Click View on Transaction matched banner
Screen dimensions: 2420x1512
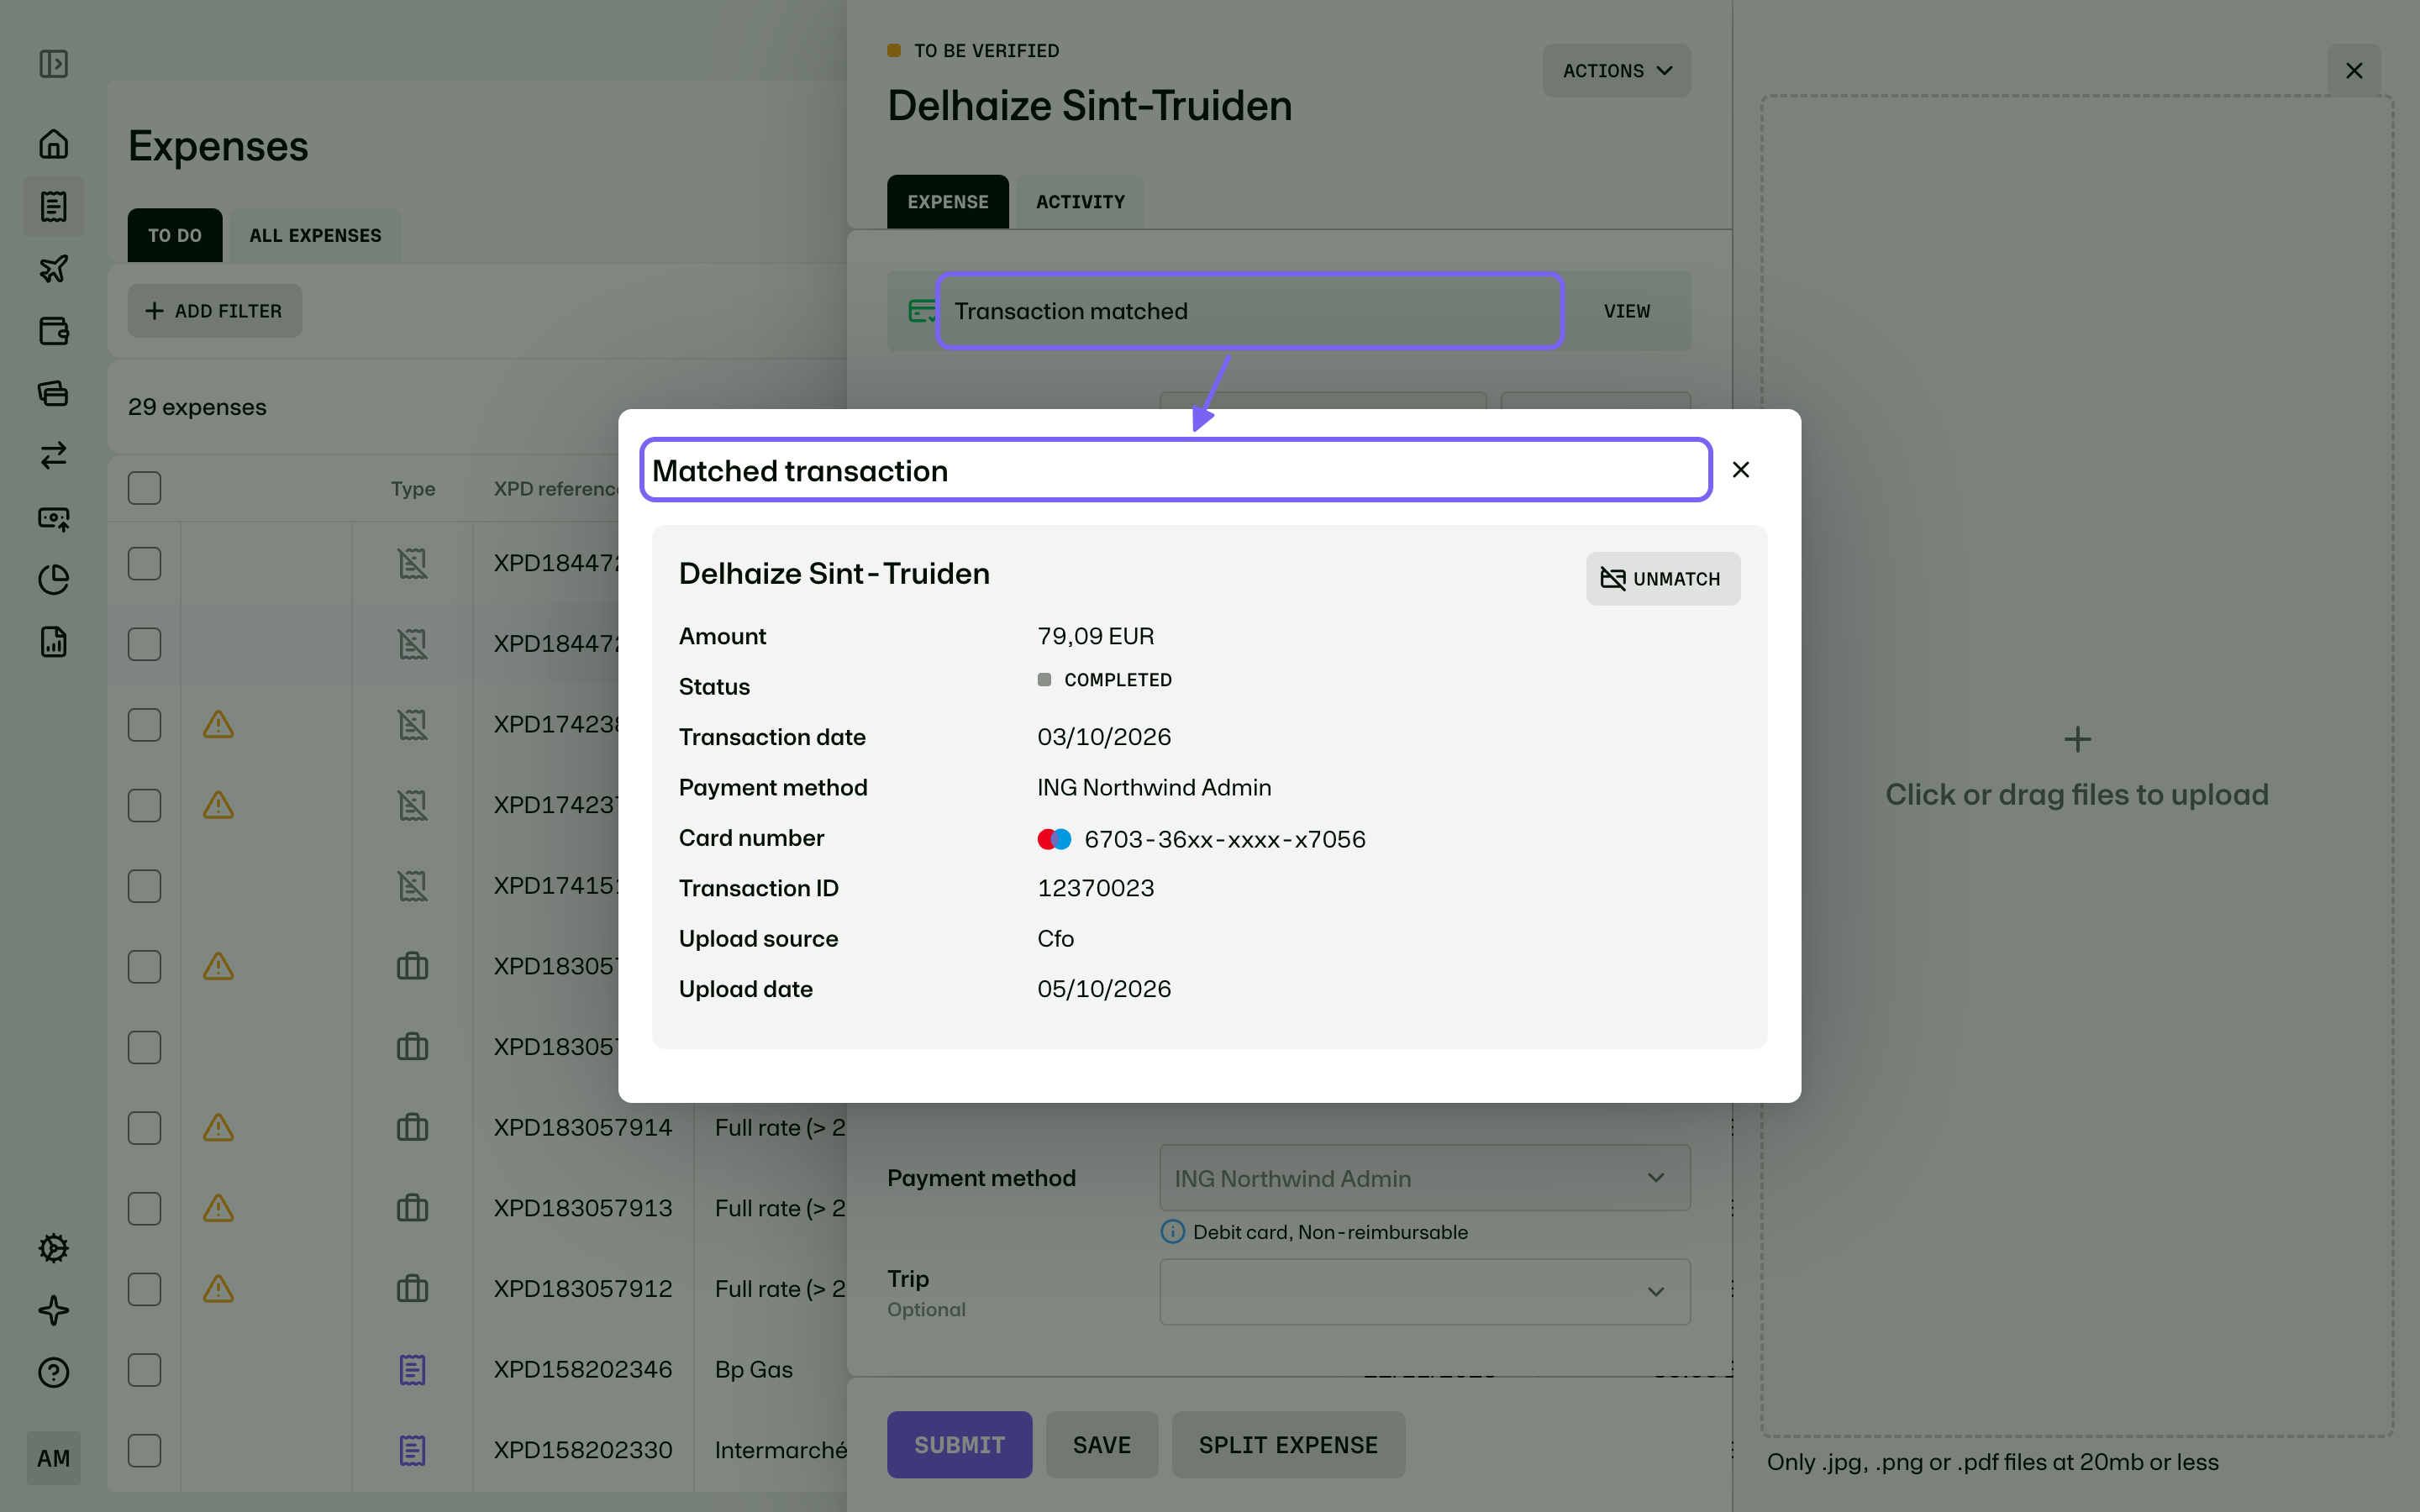(1627, 311)
